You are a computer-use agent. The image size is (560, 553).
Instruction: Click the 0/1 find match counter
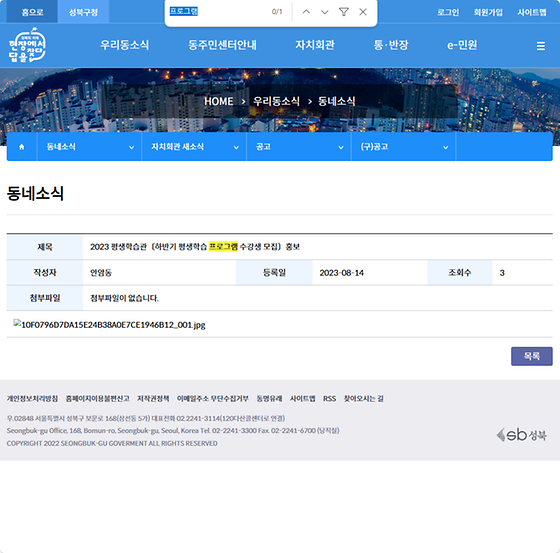pyautogui.click(x=277, y=12)
